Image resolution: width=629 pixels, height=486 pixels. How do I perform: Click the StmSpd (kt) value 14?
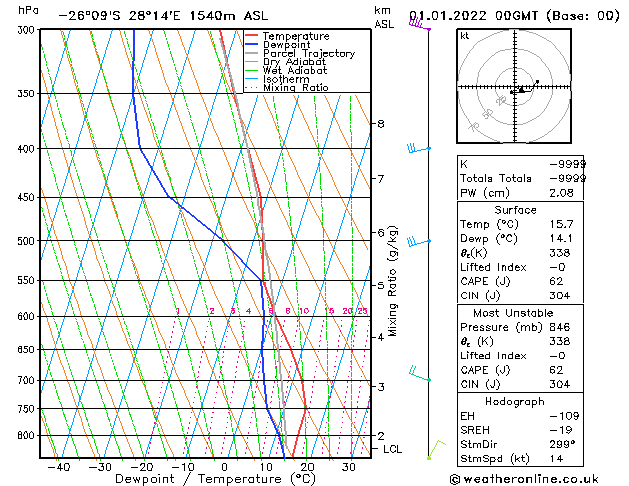[556, 459]
